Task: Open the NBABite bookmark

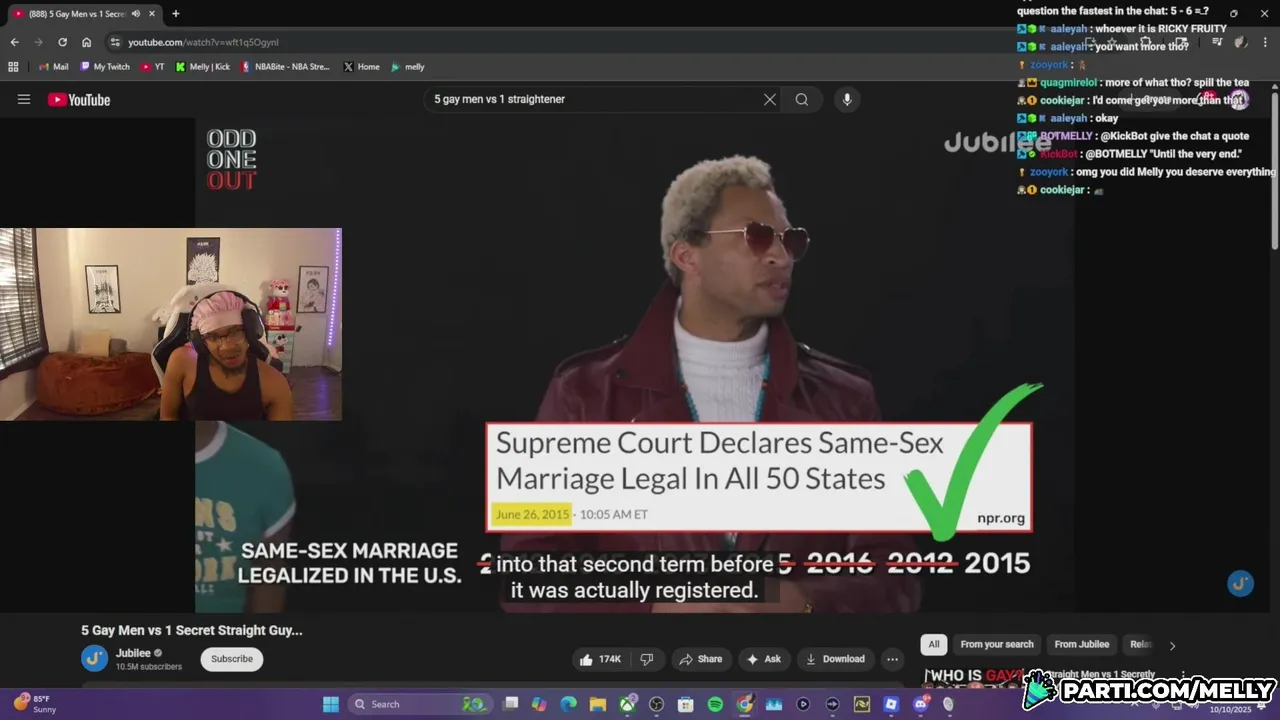Action: click(x=286, y=67)
